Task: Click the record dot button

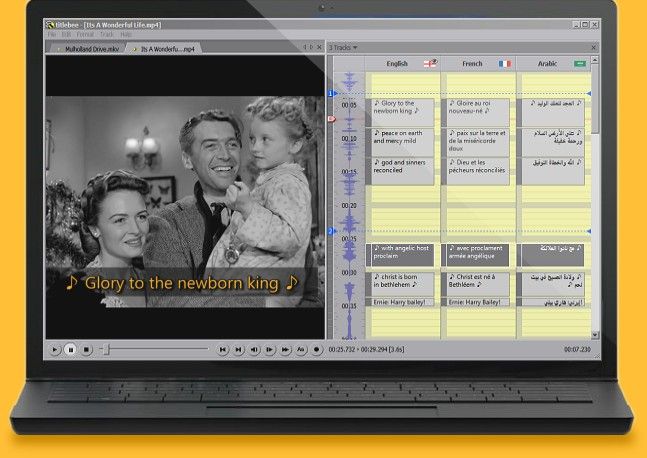Action: (316, 350)
